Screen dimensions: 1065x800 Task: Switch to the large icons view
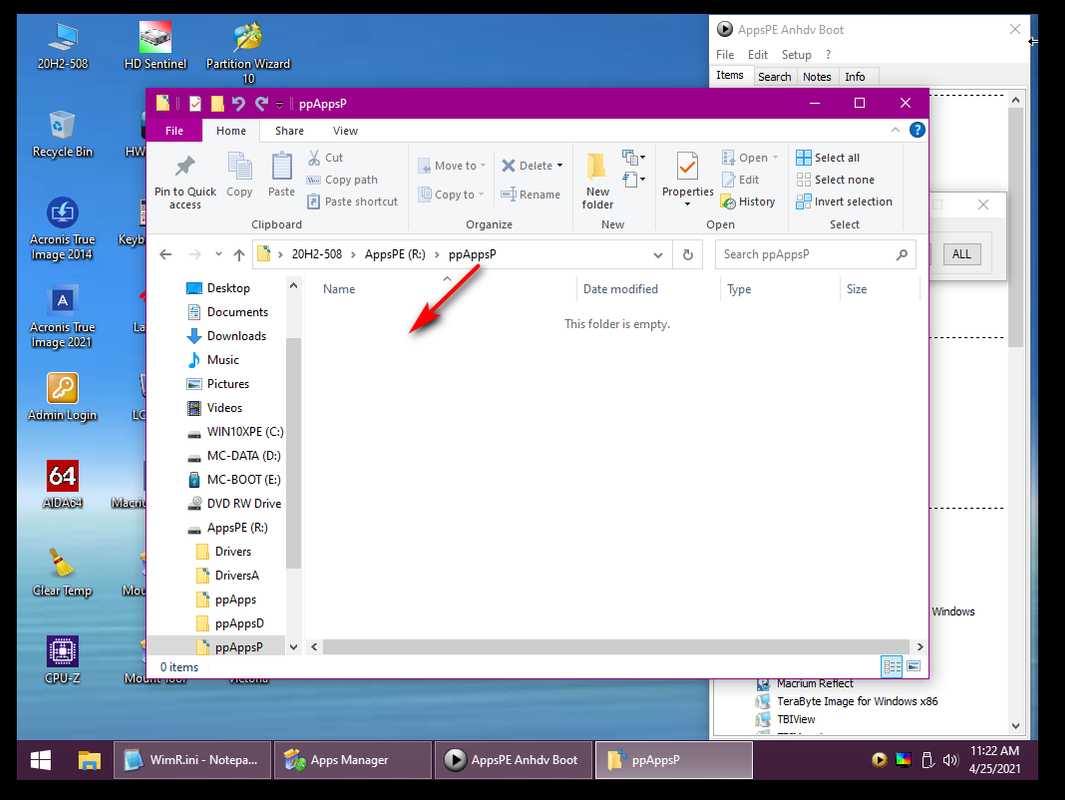pyautogui.click(x=914, y=666)
